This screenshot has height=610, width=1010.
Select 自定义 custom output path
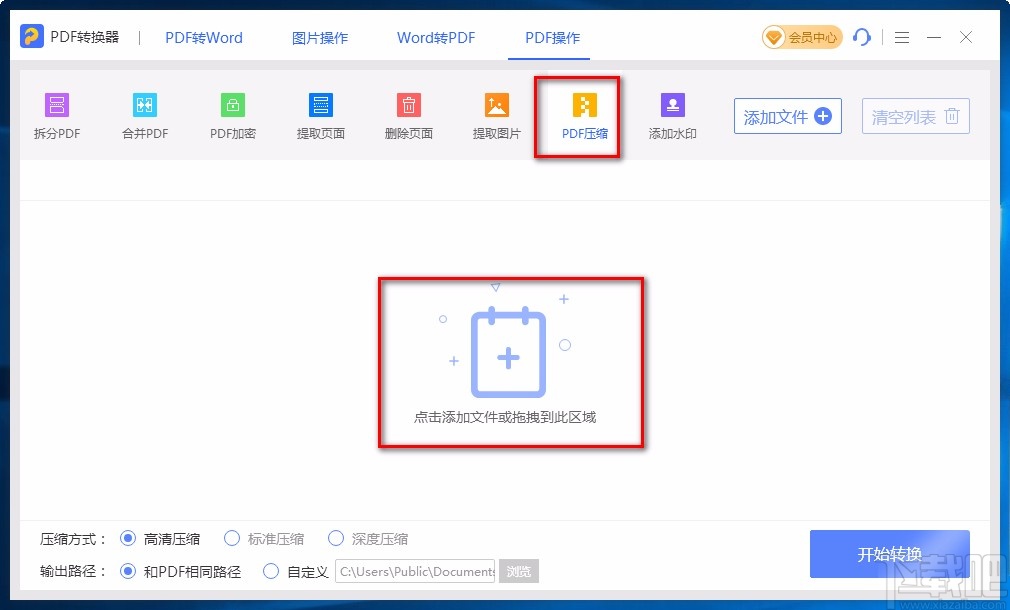(271, 571)
